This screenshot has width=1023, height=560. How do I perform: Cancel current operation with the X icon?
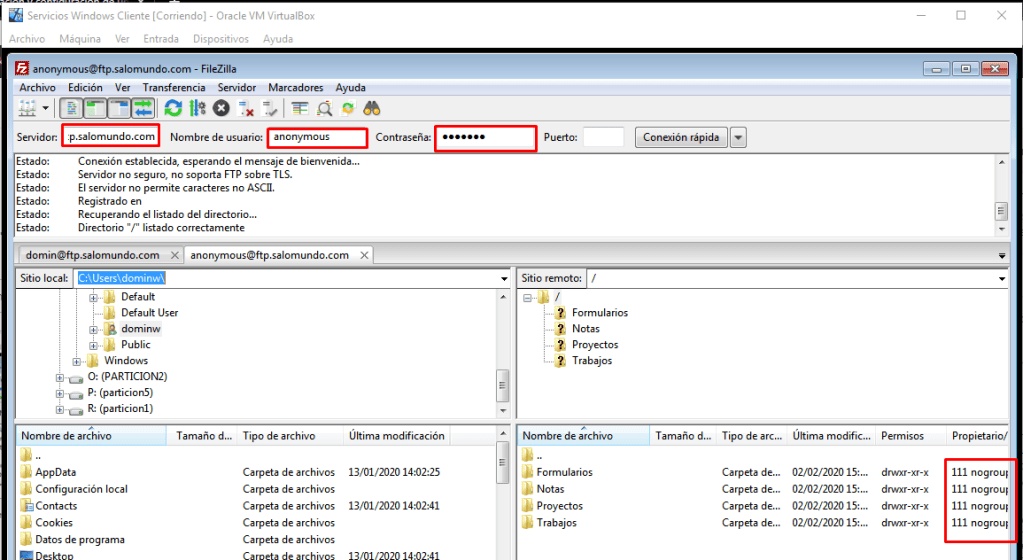point(221,108)
